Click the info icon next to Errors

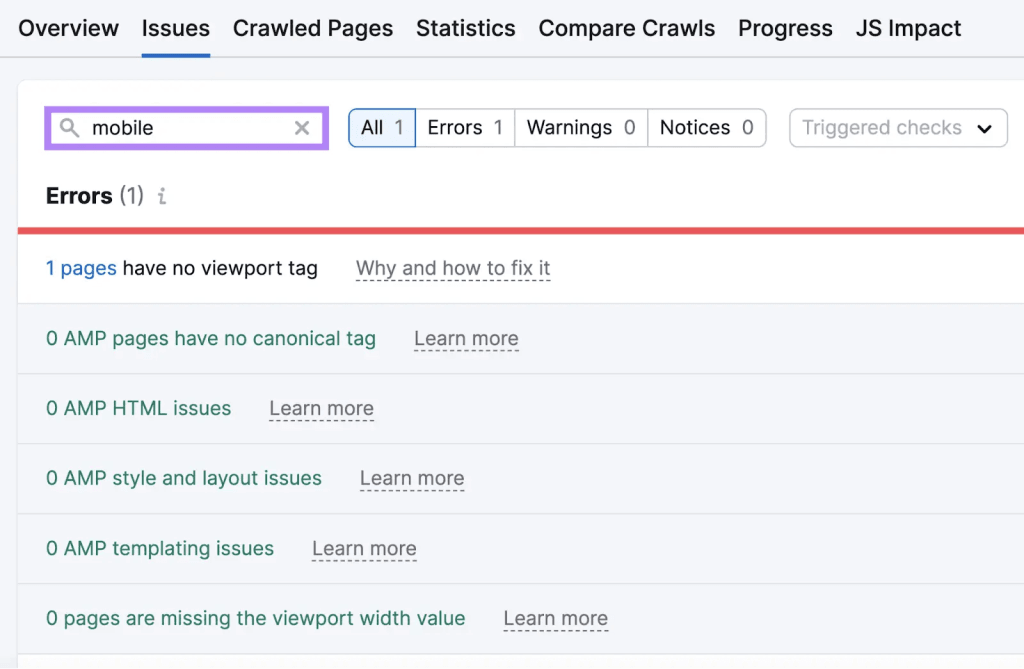click(x=161, y=196)
